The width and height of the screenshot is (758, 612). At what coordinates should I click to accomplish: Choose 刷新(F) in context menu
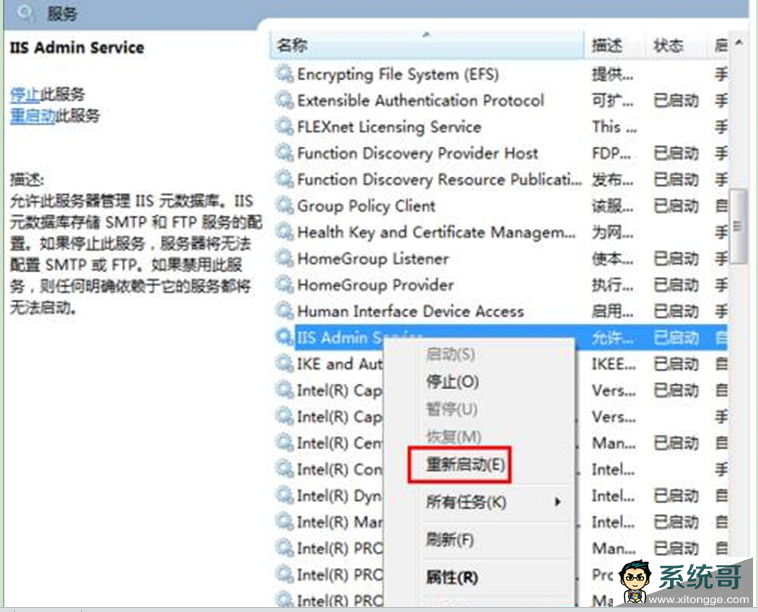pos(450,539)
